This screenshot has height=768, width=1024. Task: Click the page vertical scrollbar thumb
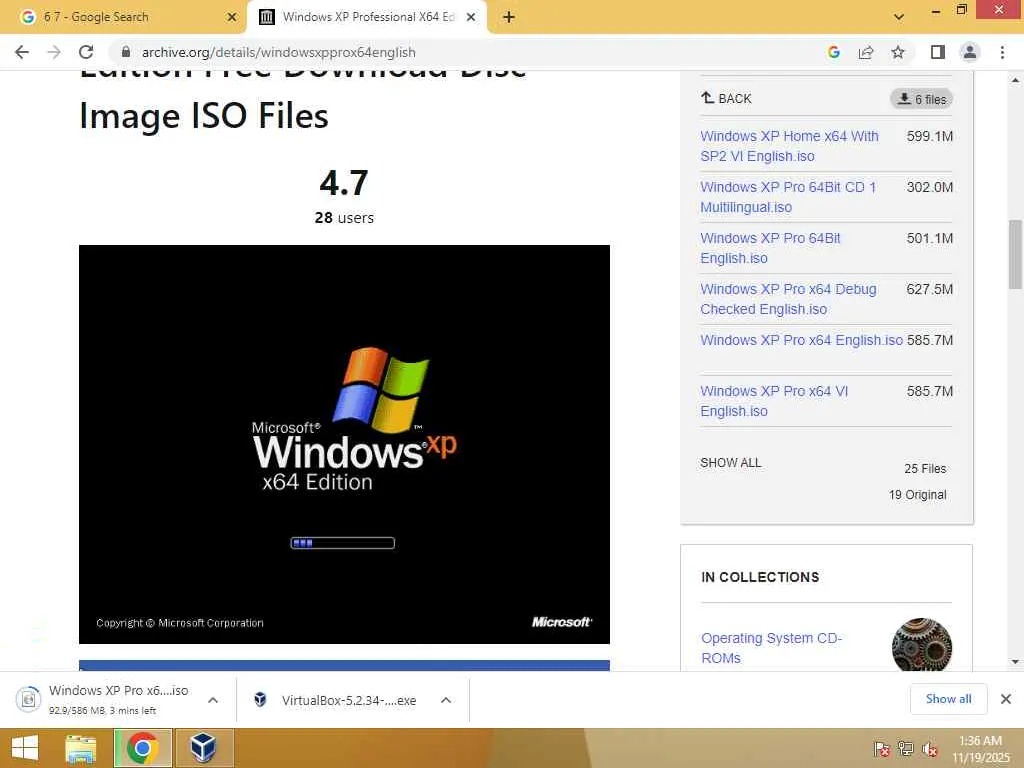pyautogui.click(x=1015, y=255)
